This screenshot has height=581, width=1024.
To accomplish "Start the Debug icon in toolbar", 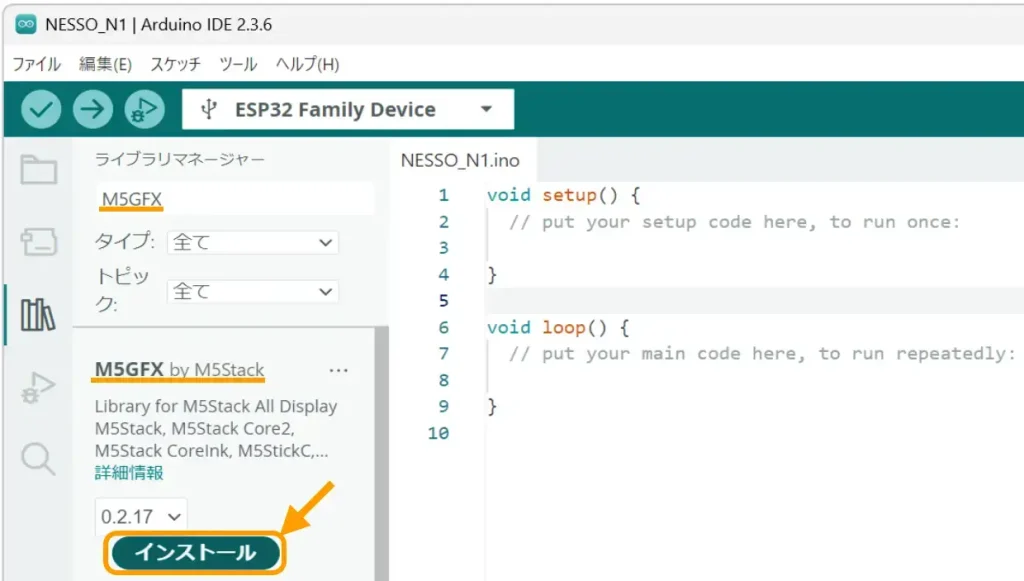I will click(144, 109).
